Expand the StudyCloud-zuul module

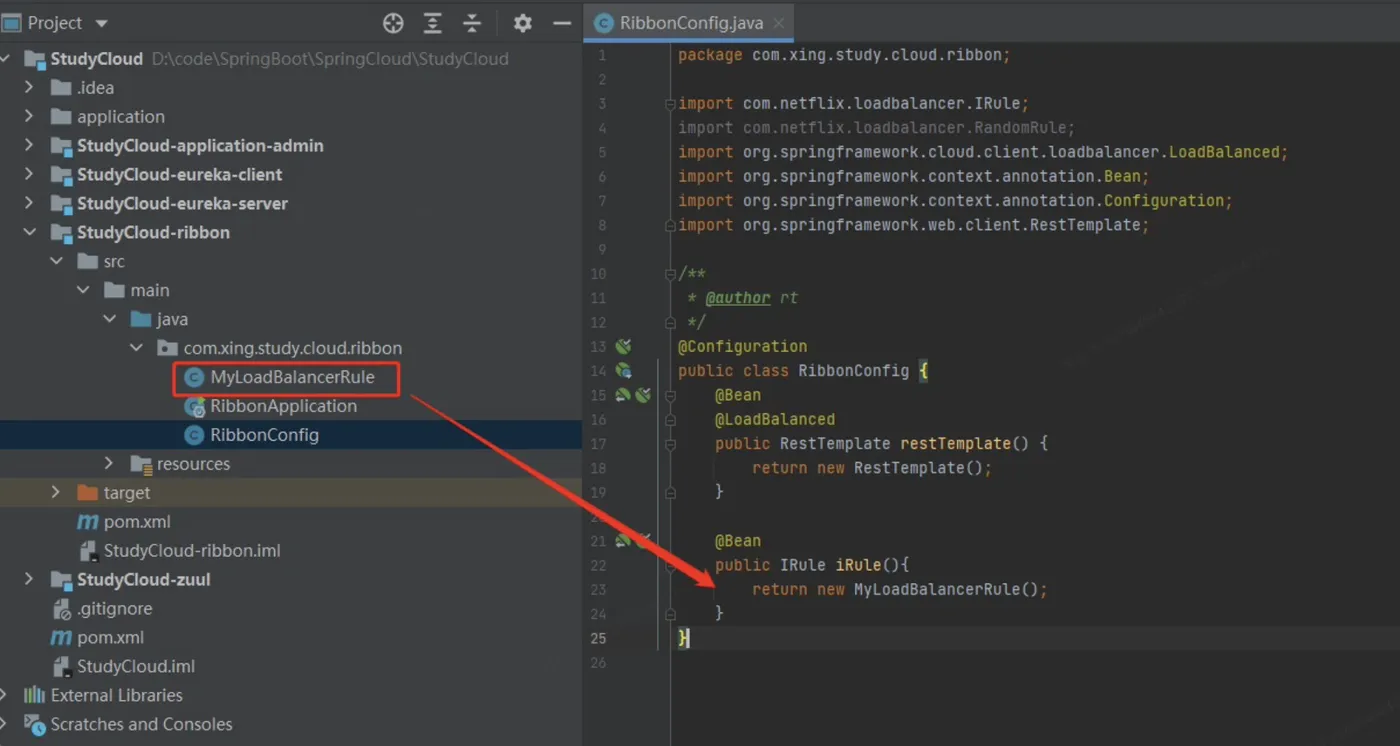point(30,580)
